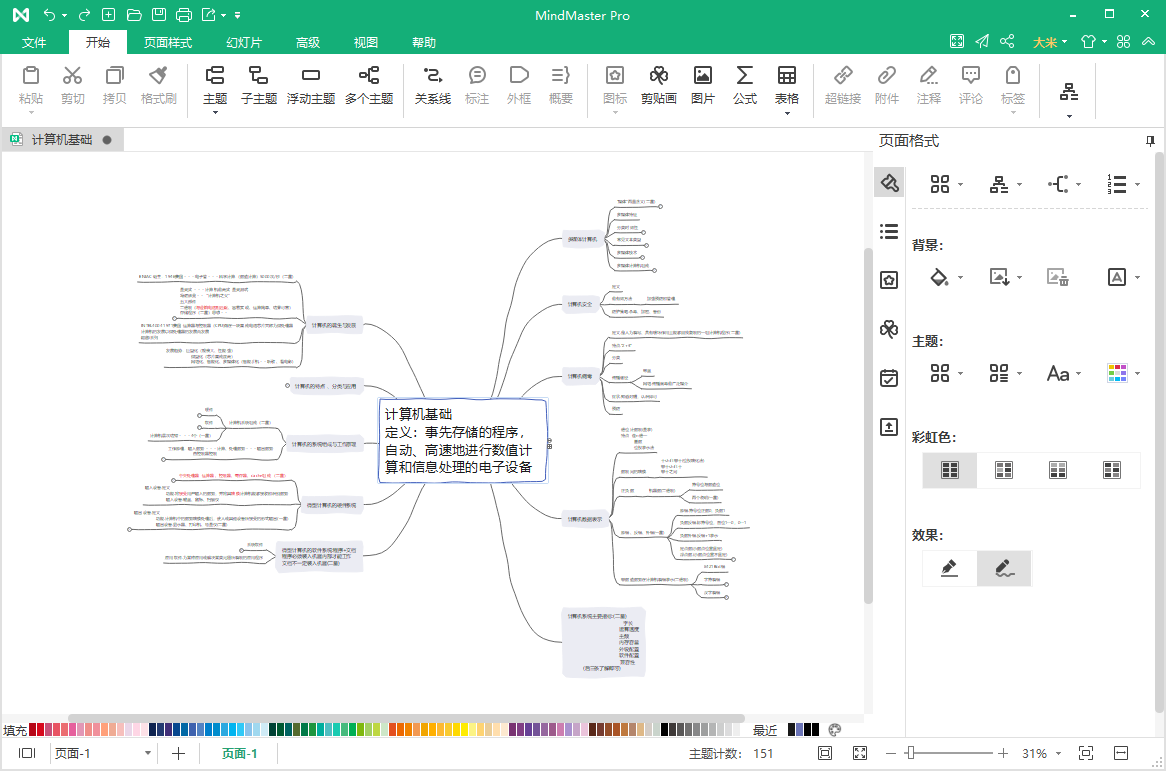The width and height of the screenshot is (1166, 771).
Task: Select the fourth rainbow color option
Action: pyautogui.click(x=1112, y=470)
